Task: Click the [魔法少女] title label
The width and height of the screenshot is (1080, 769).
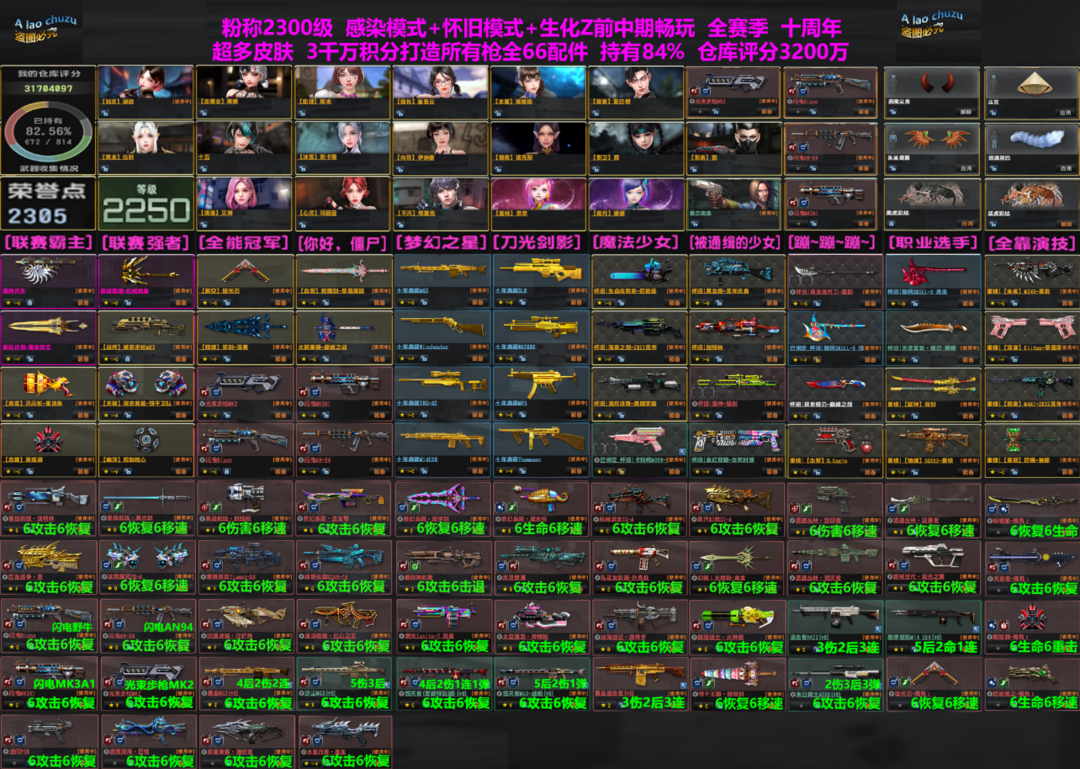Action: [636, 243]
